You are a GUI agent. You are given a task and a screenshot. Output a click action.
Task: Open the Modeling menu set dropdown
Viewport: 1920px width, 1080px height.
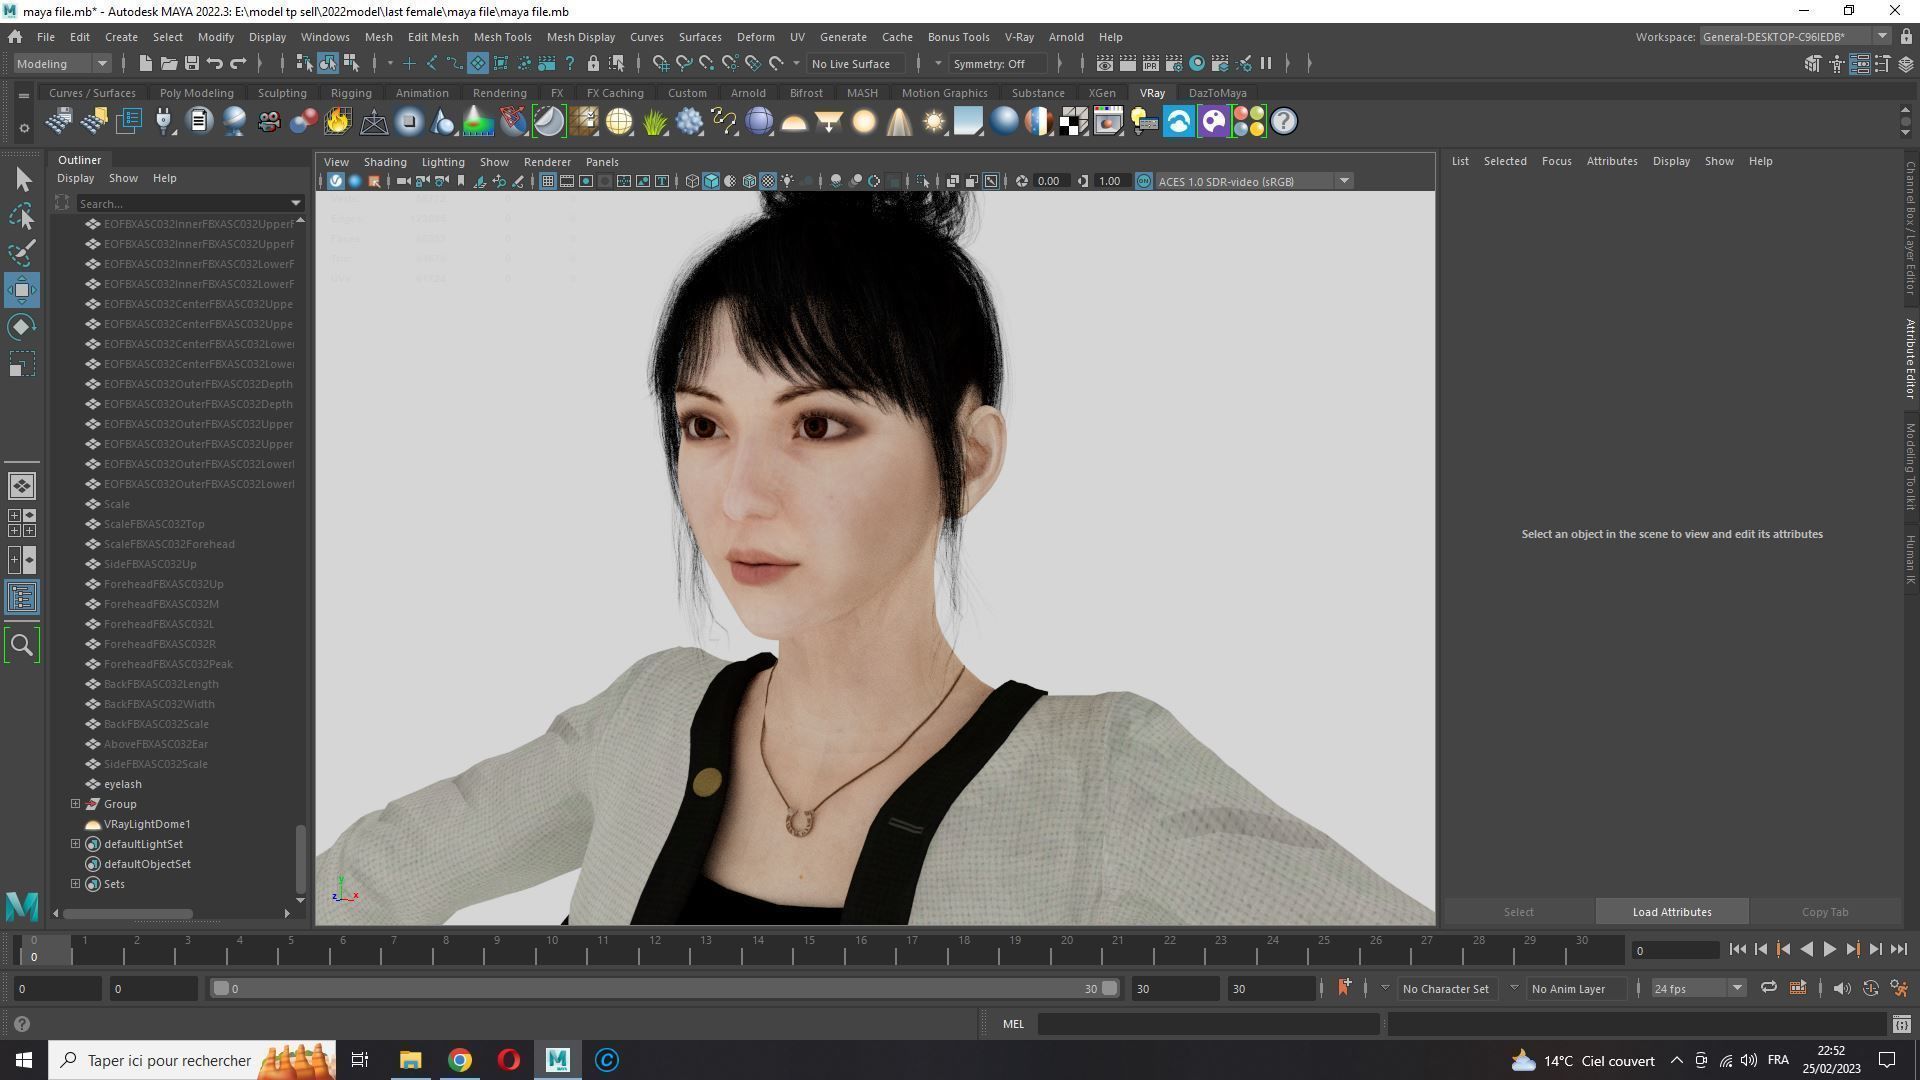(x=101, y=64)
